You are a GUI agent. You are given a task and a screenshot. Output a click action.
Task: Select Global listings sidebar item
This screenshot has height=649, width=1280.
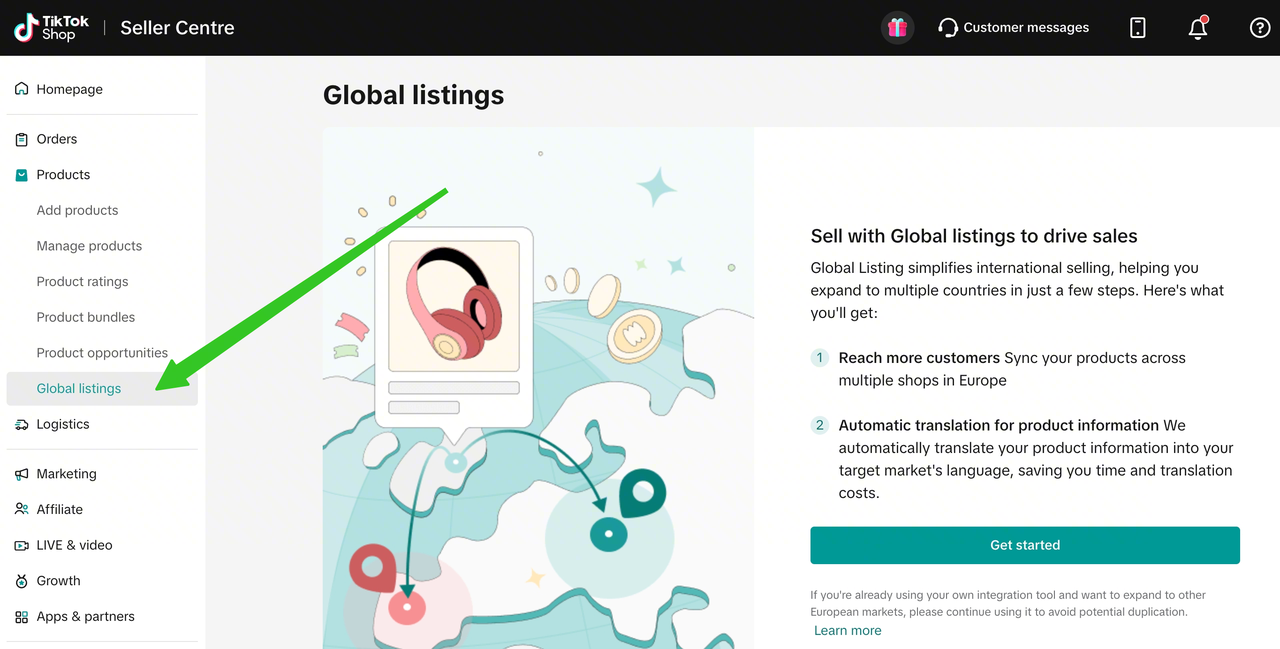[x=102, y=389]
